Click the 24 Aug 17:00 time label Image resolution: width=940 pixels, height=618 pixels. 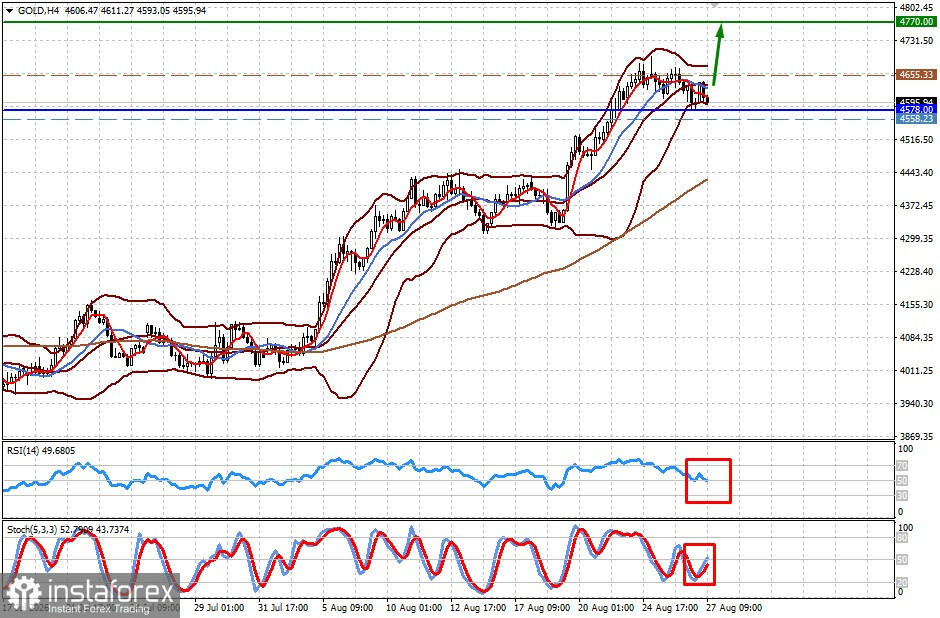[x=670, y=608]
